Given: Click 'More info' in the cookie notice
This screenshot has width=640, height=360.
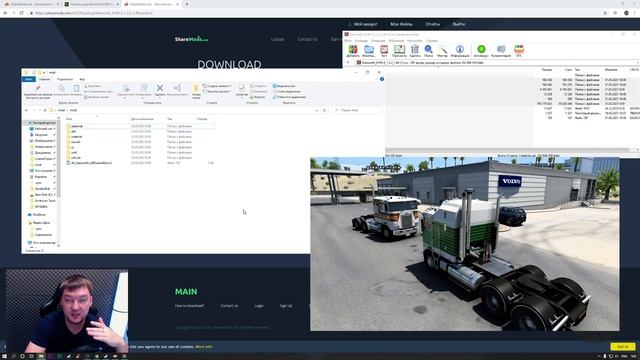Looking at the screenshot, I should (x=204, y=347).
